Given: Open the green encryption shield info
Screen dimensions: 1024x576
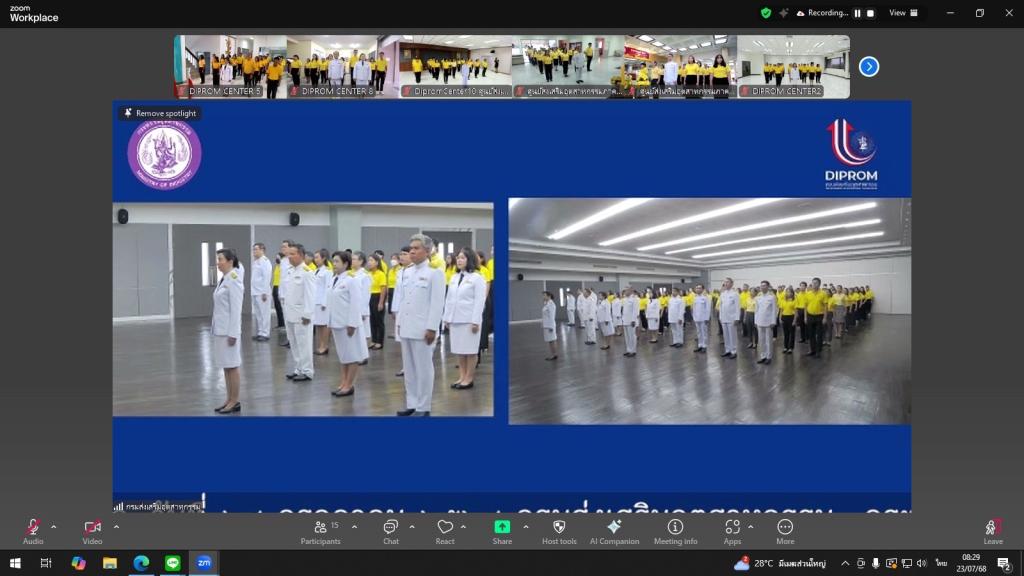Looking at the screenshot, I should coord(765,13).
